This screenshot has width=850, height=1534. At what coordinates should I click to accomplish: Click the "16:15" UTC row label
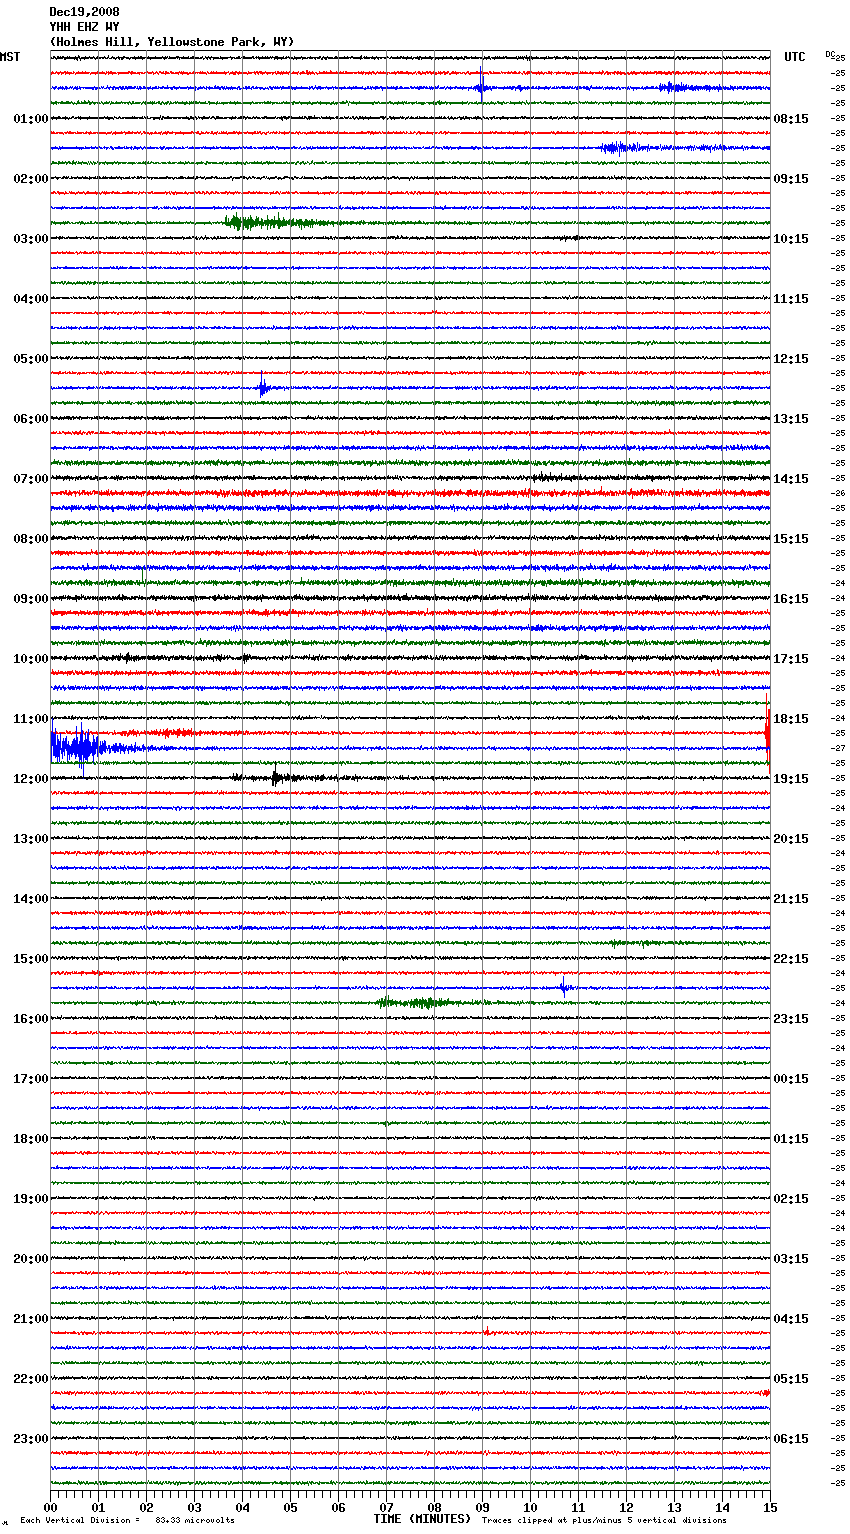point(791,599)
